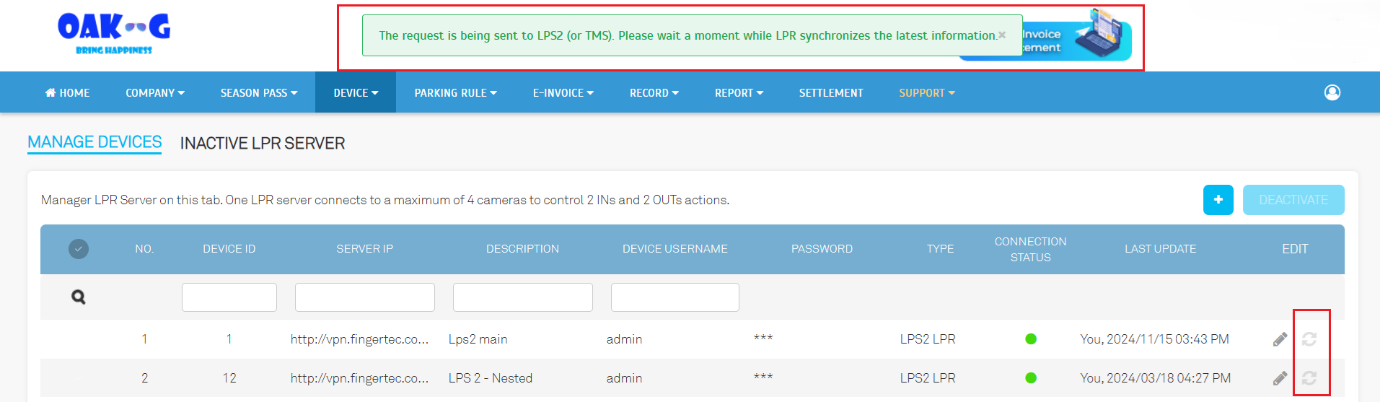Click the OAK-G logo
The height and width of the screenshot is (402, 1380).
[x=114, y=35]
